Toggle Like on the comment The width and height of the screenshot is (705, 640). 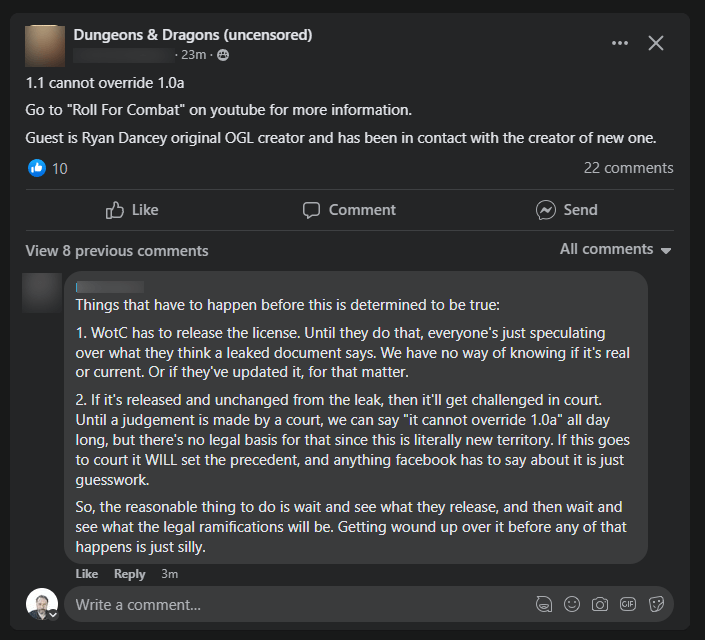pos(87,574)
